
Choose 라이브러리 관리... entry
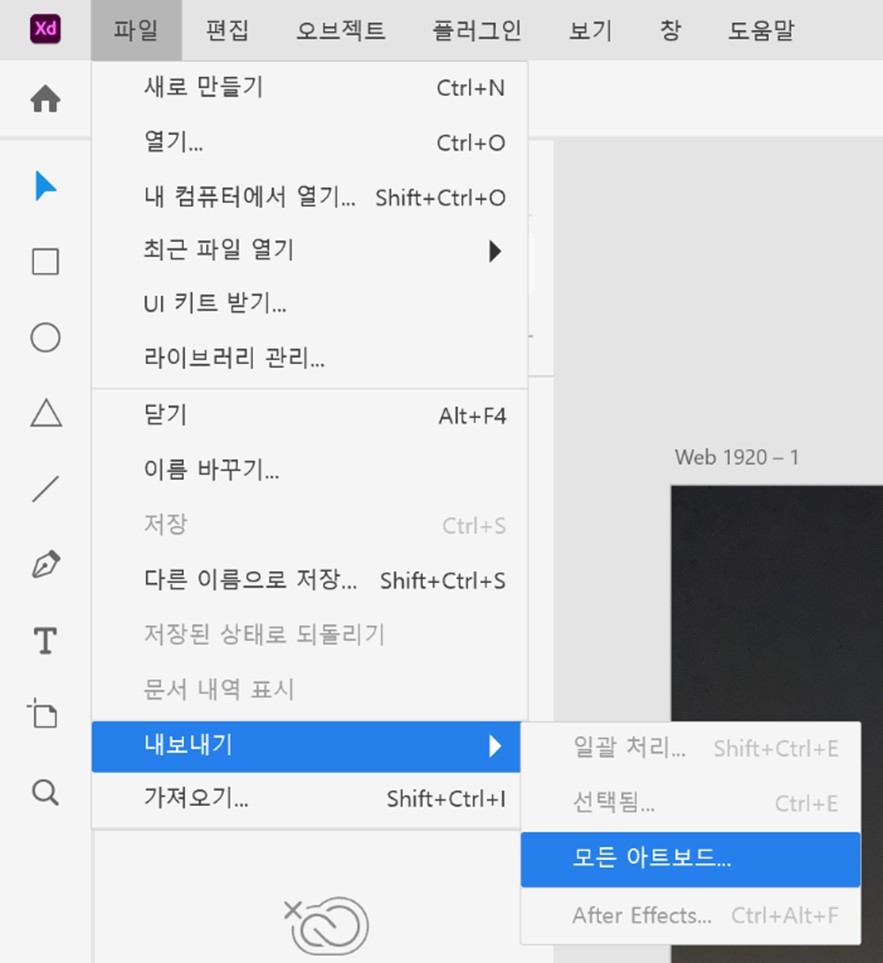click(309, 357)
